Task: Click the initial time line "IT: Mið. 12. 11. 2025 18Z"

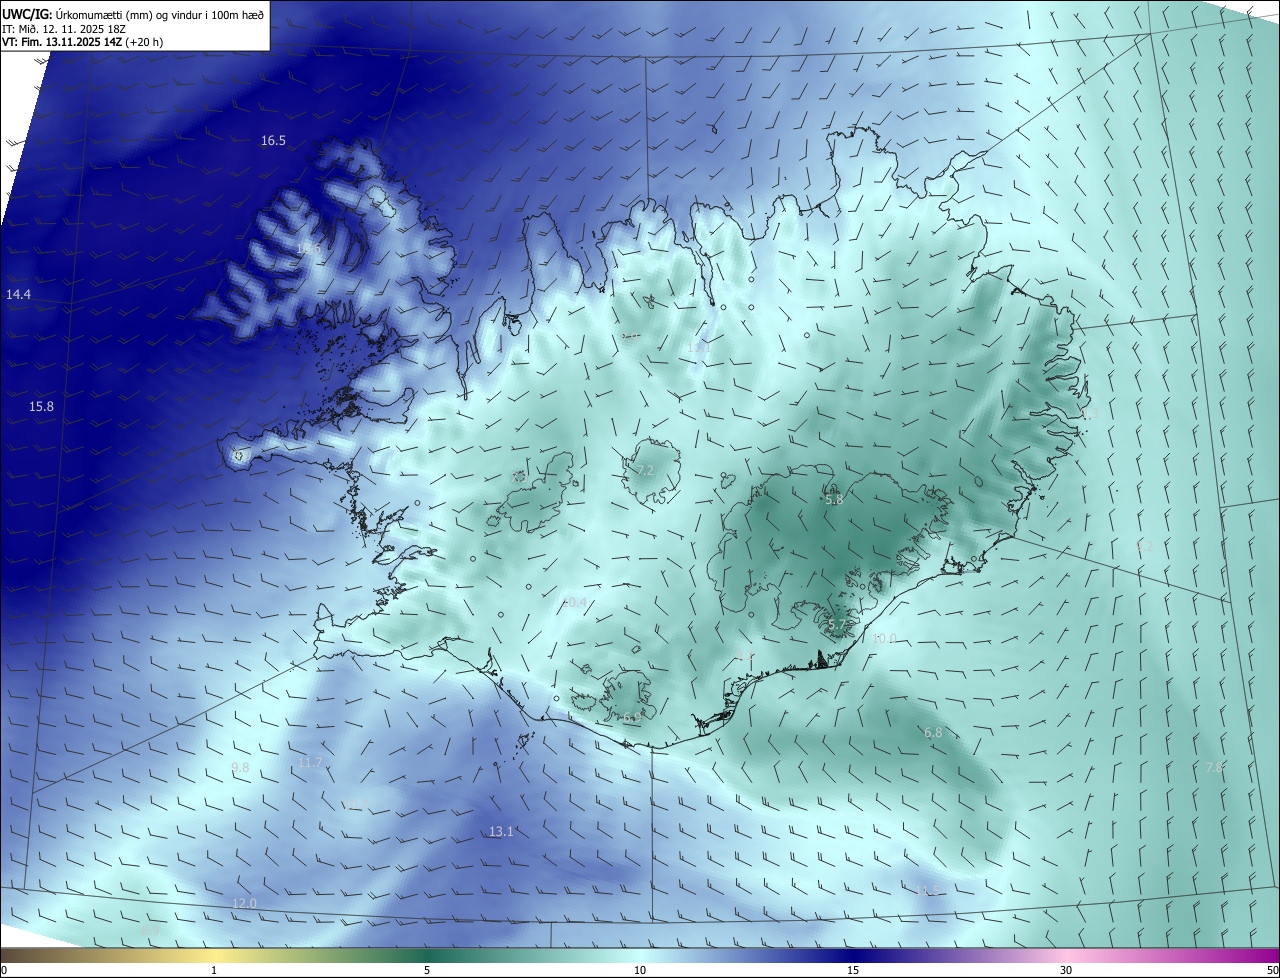Action: coord(65,29)
